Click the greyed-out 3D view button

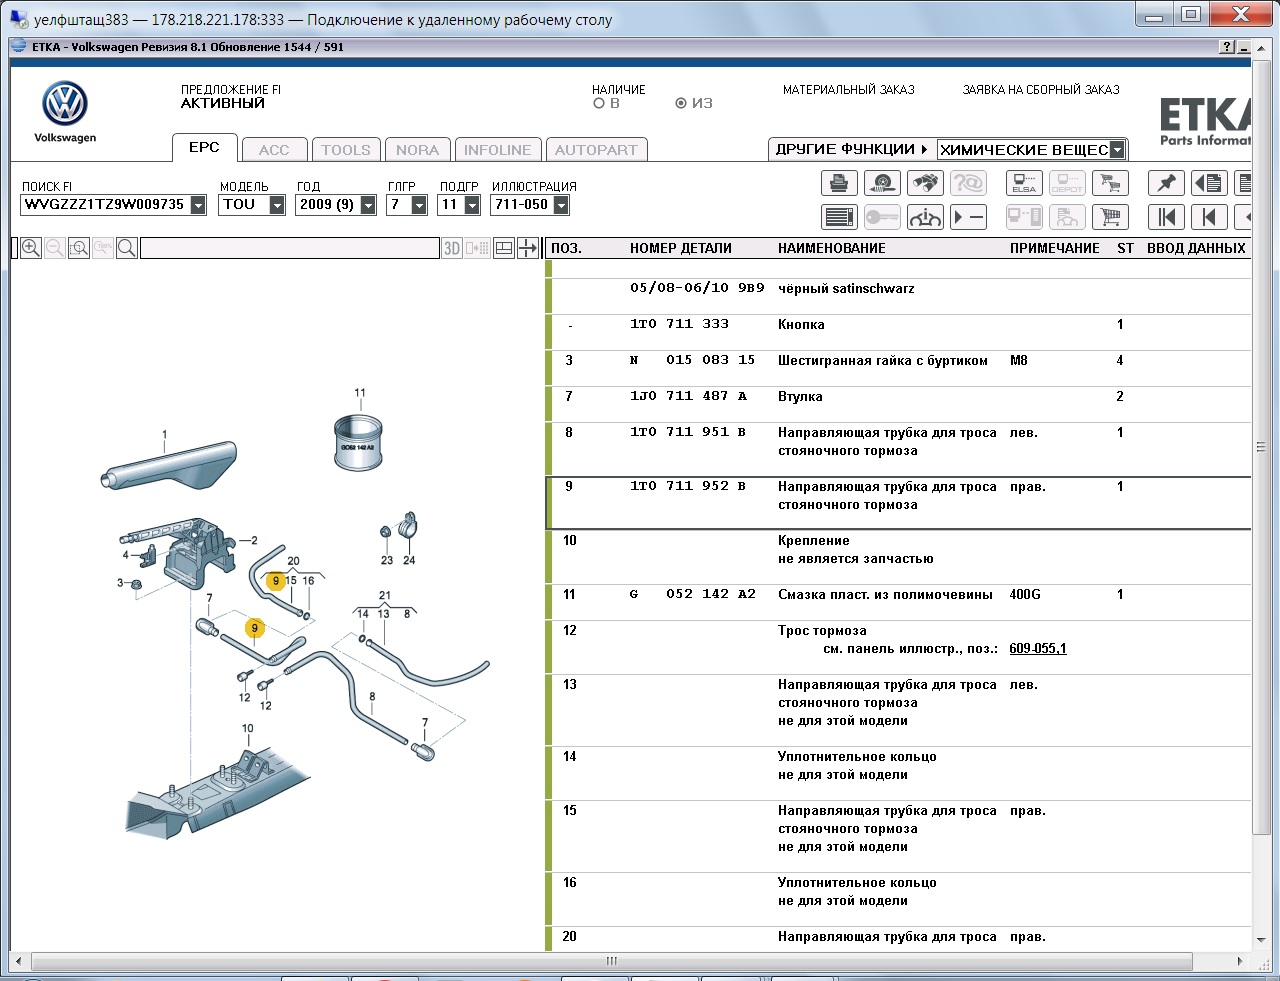(452, 248)
